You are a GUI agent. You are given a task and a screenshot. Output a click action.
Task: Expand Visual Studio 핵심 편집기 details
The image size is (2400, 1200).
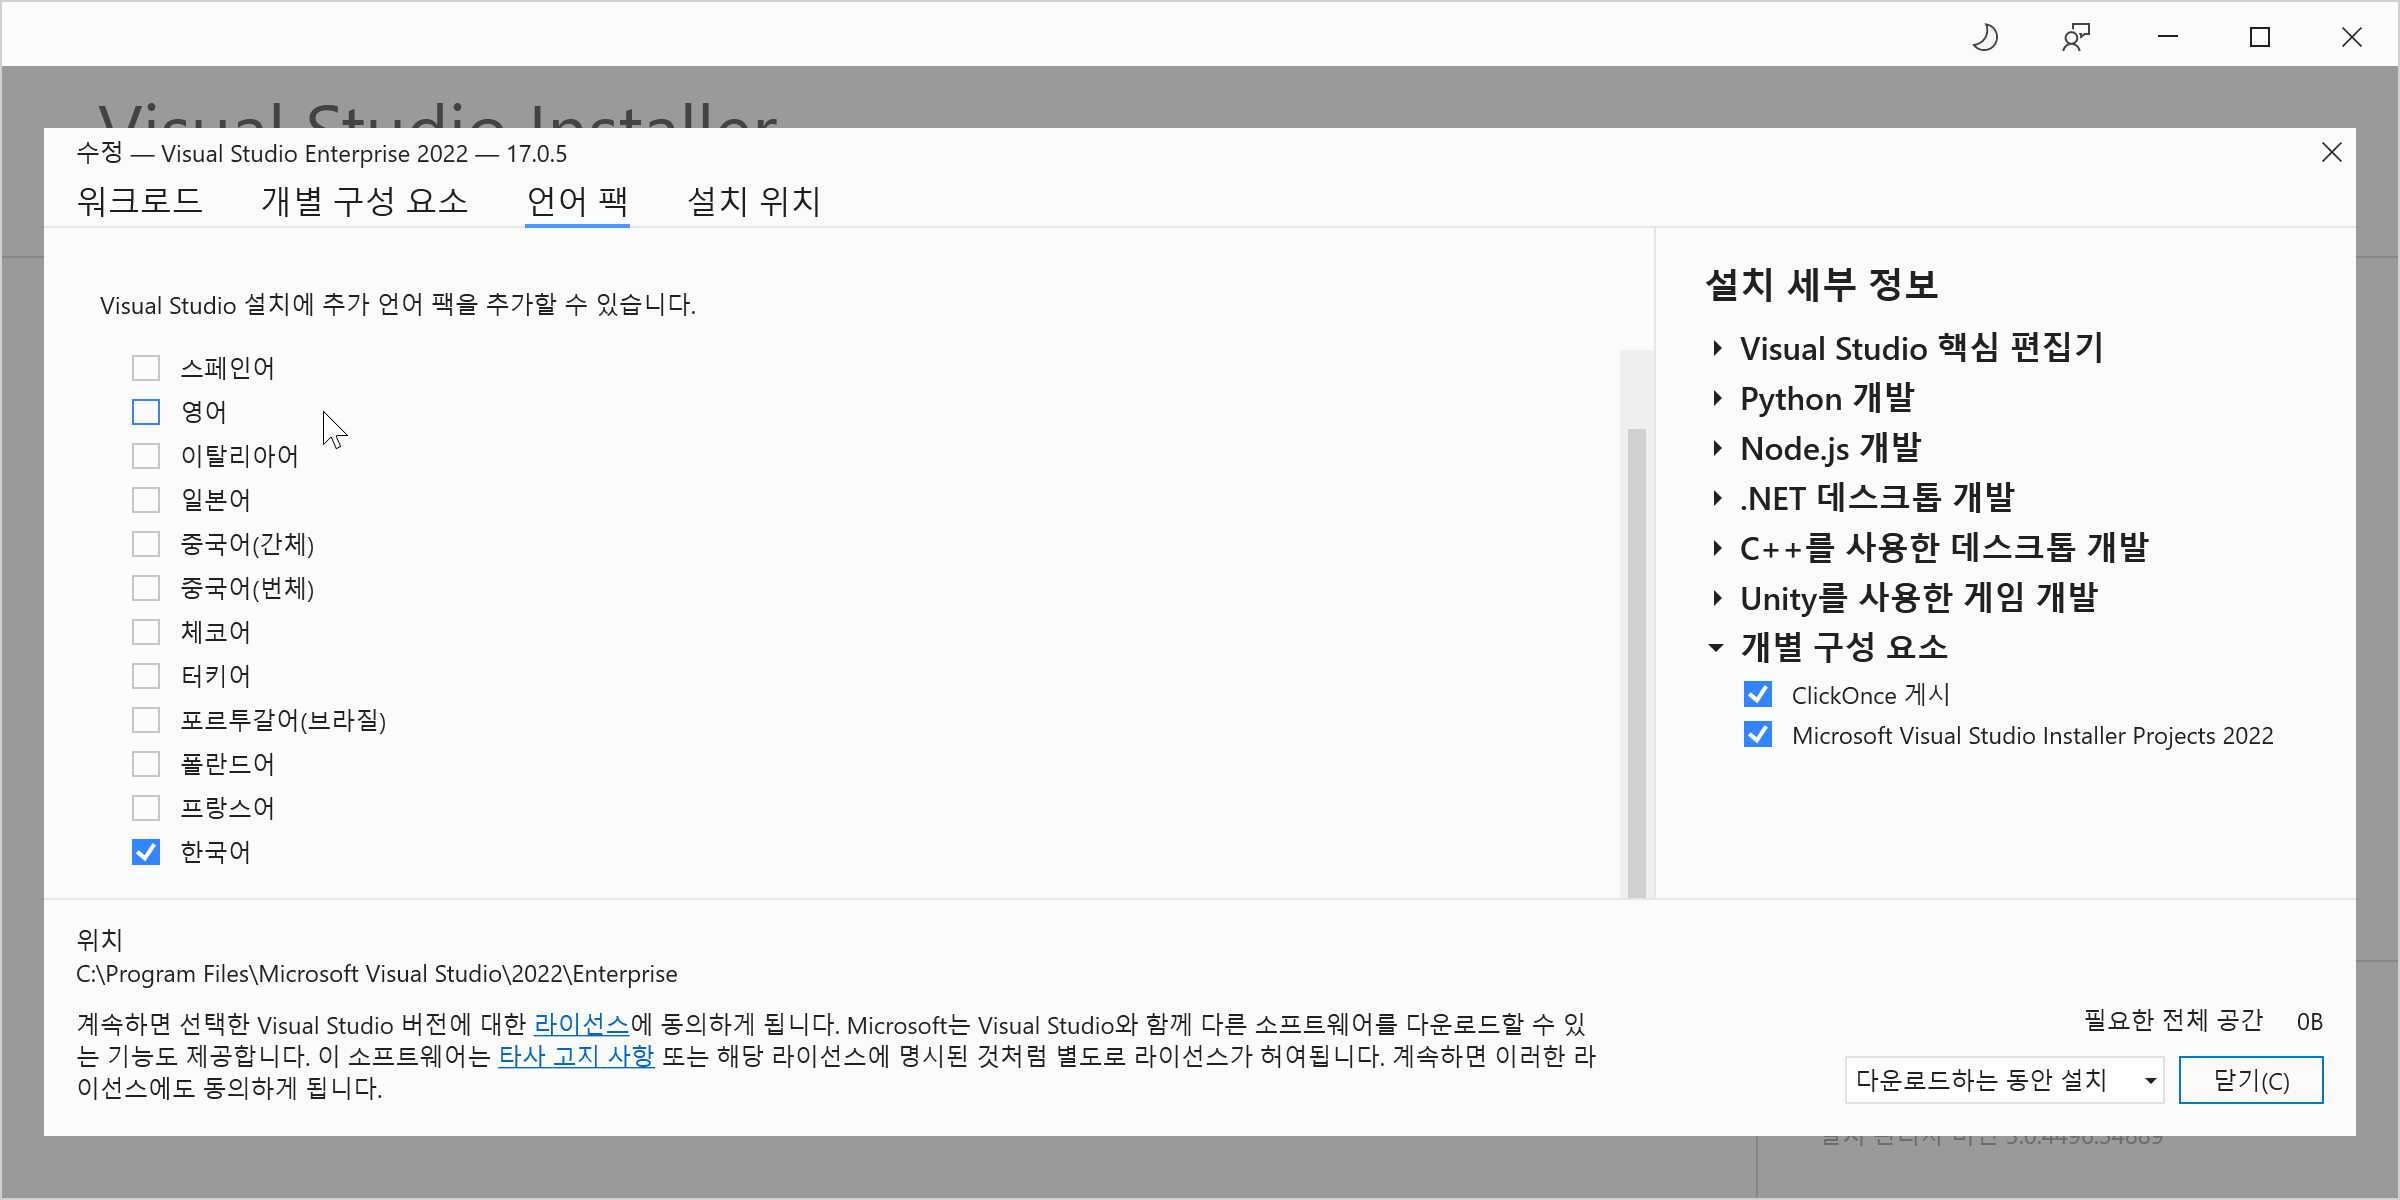coord(1717,348)
